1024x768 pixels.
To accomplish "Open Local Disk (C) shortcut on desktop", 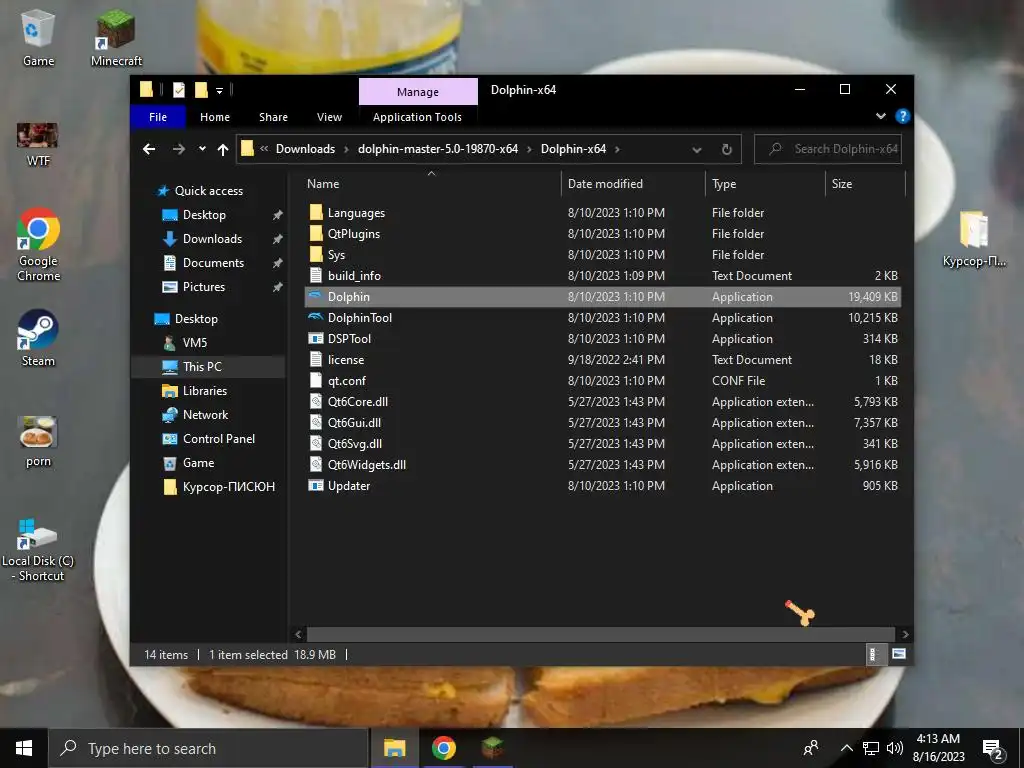I will pyautogui.click(x=38, y=550).
